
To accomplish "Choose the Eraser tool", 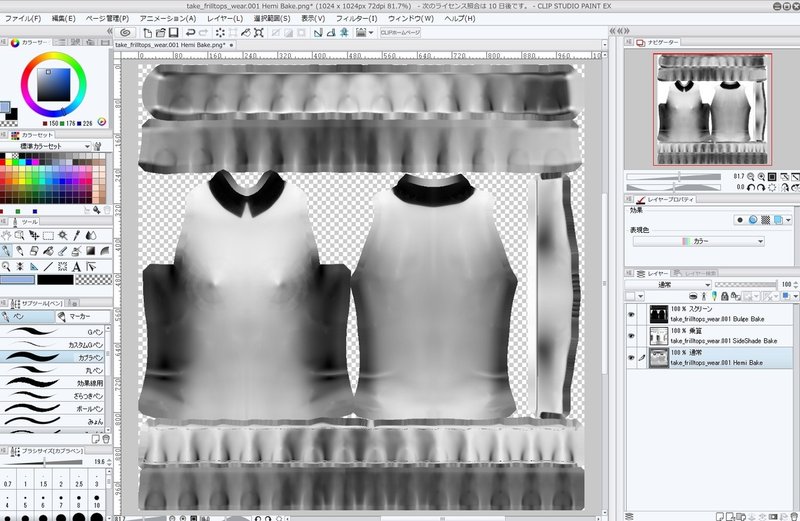I will tap(34, 251).
